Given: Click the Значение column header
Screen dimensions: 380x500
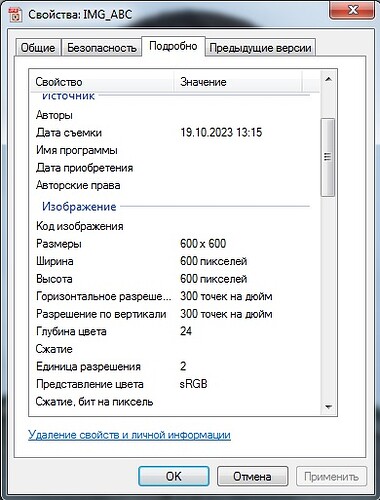Looking at the screenshot, I should (x=238, y=82).
